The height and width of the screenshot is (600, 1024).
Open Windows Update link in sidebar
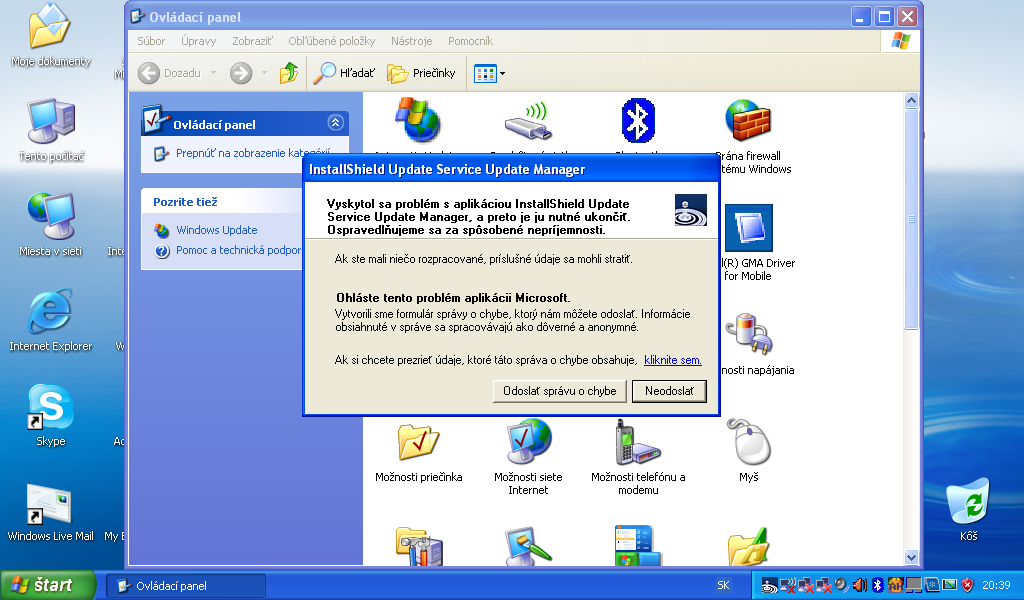point(217,230)
